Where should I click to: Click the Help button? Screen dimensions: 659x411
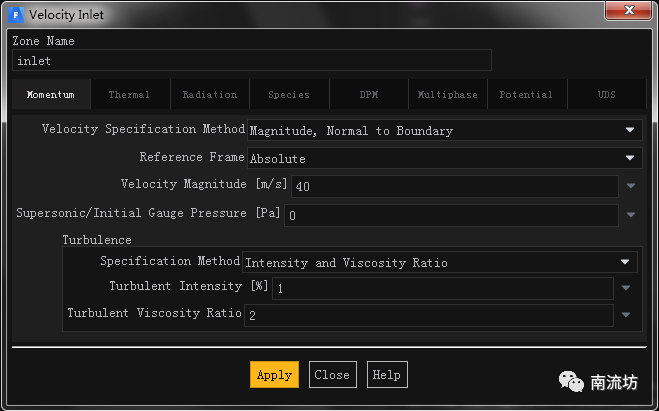(386, 375)
